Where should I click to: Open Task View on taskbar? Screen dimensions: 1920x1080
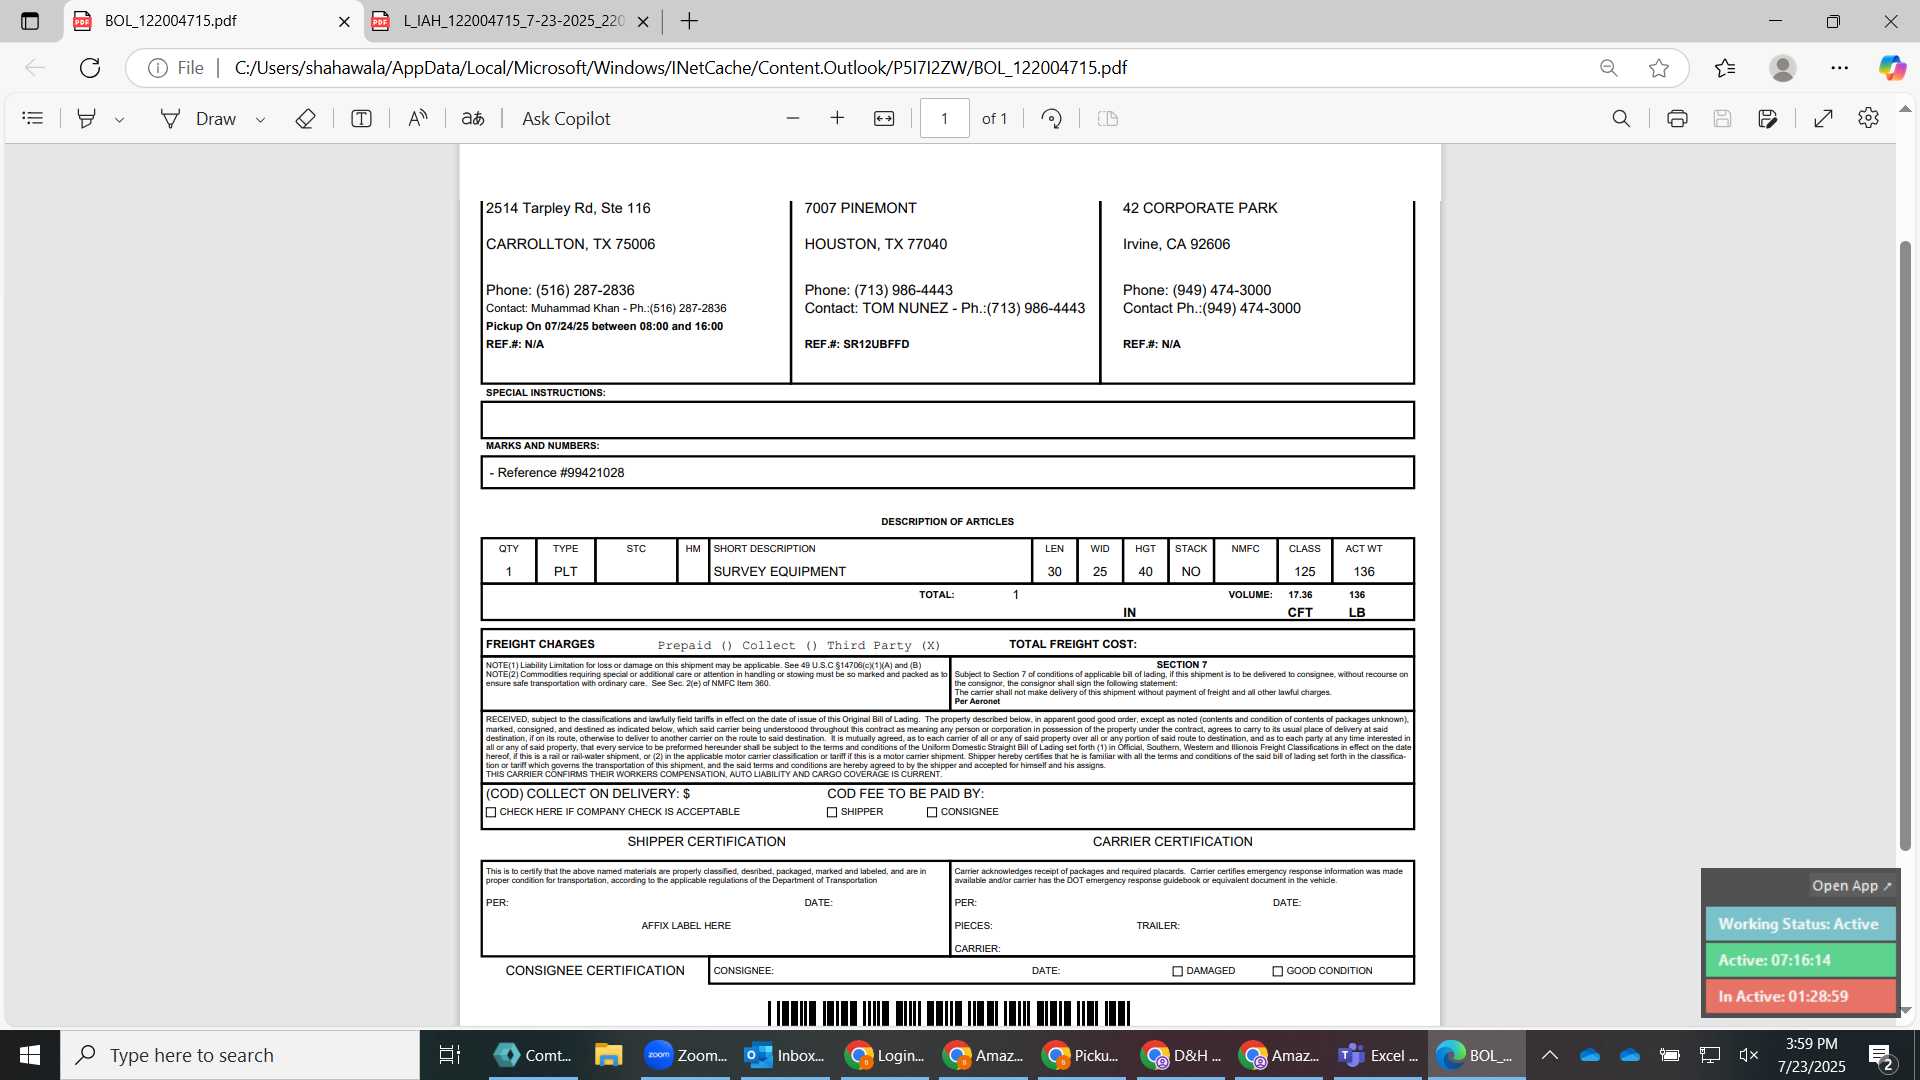pyautogui.click(x=450, y=1055)
